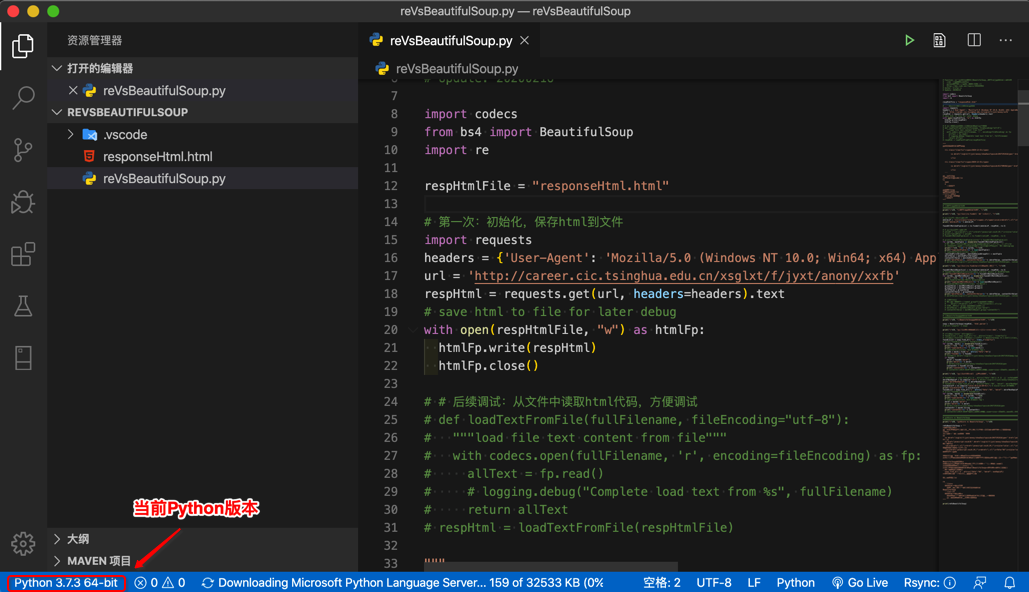The image size is (1029, 592).
Task: Open the Manage gear icon
Action: [x=23, y=543]
